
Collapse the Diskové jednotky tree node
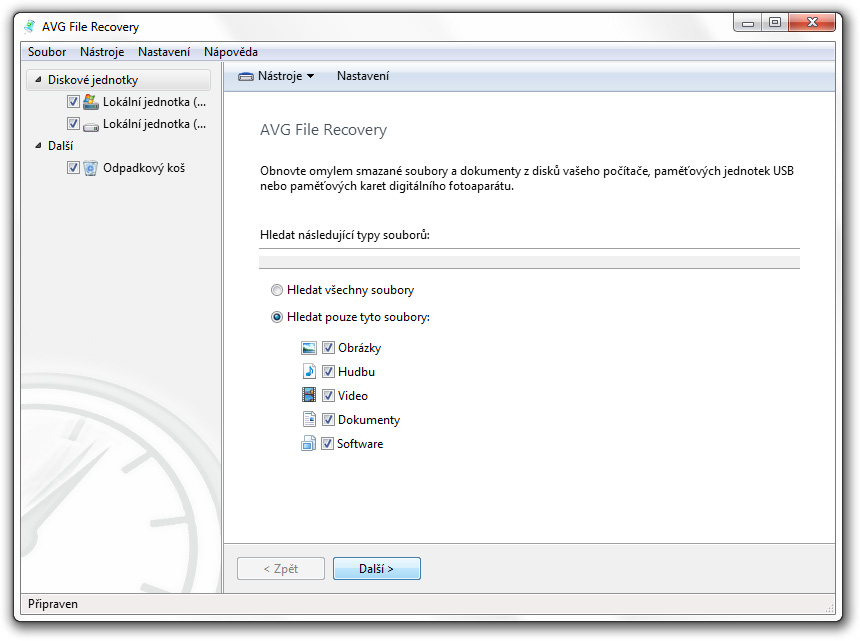point(38,80)
